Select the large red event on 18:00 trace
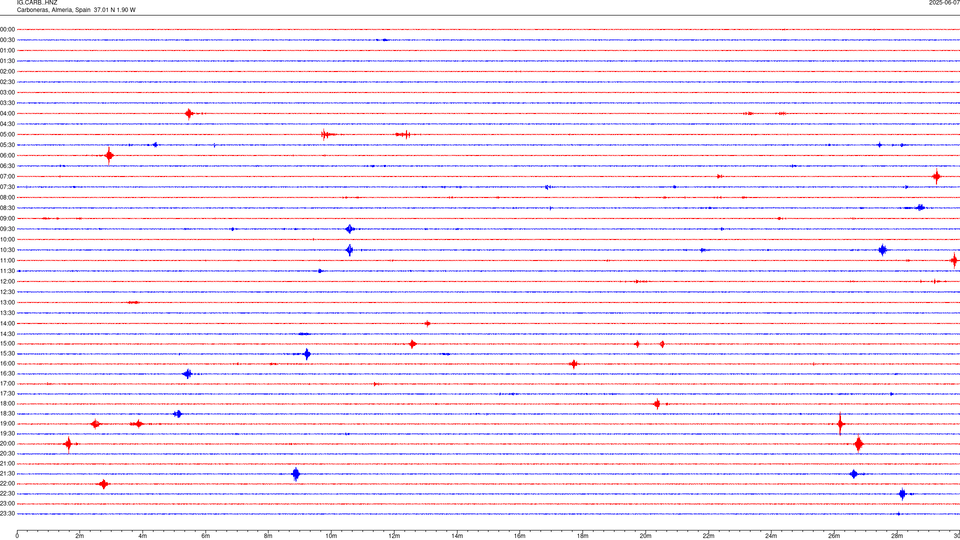Viewport: 960px width, 540px height. [x=657, y=403]
